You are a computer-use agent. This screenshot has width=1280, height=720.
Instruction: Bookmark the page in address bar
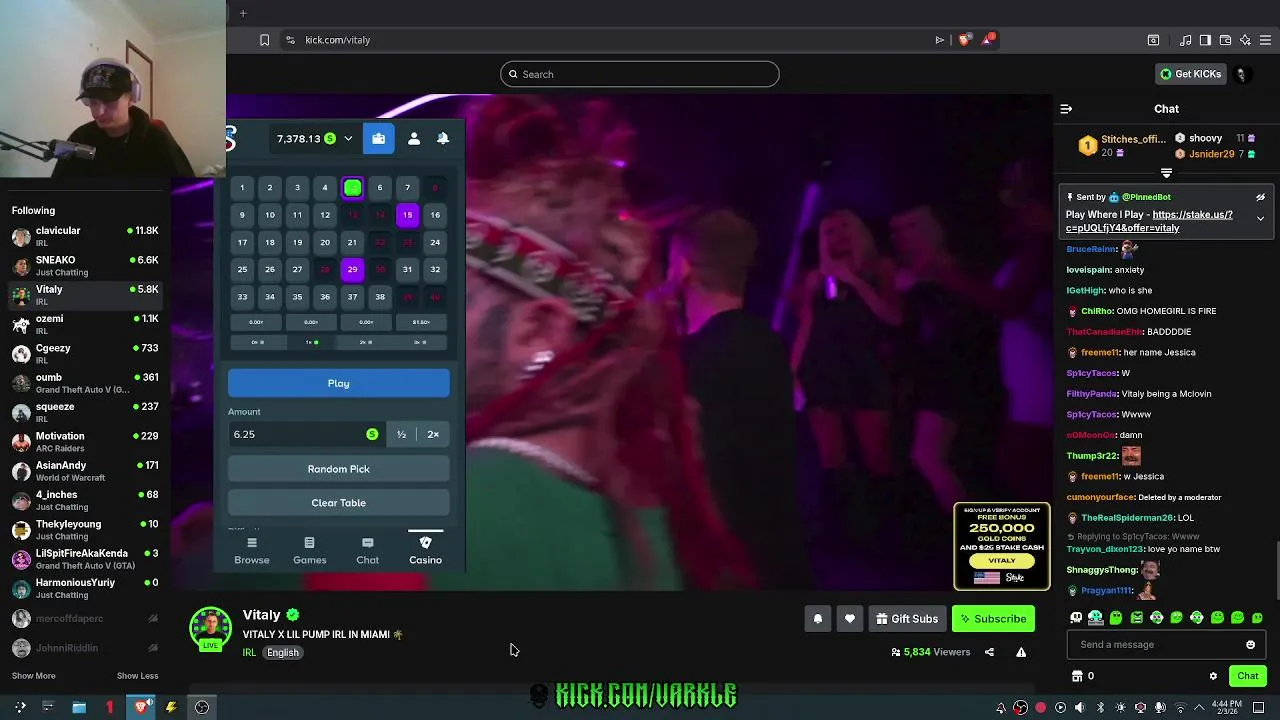264,40
